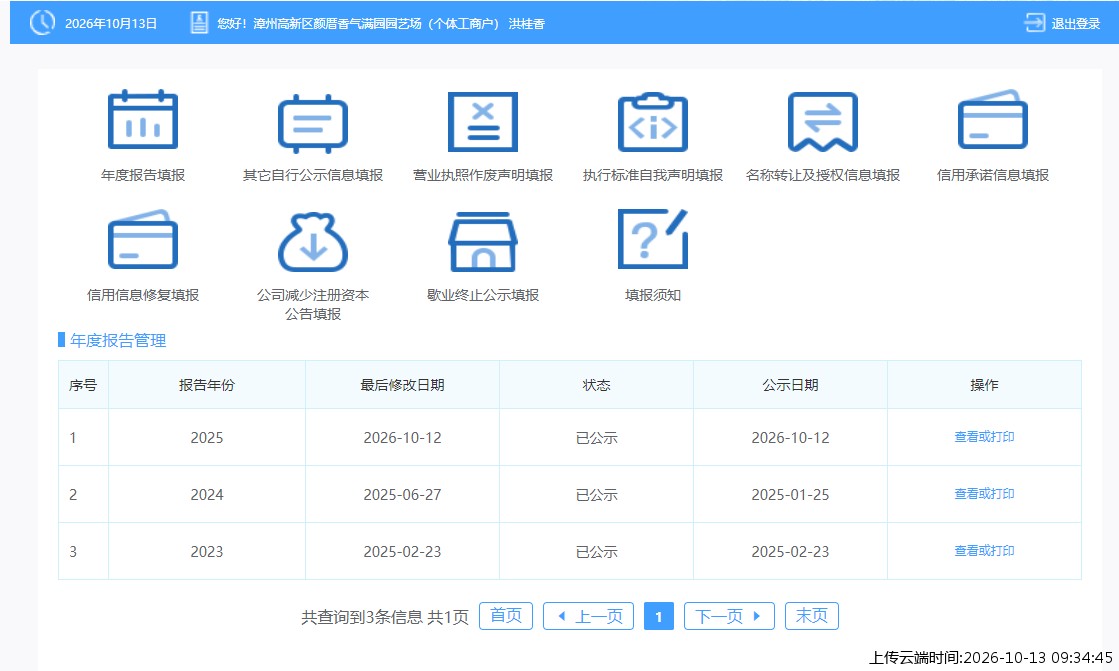Open 歇业终止公示填报 shop icon
1119x671 pixels.
tap(482, 242)
